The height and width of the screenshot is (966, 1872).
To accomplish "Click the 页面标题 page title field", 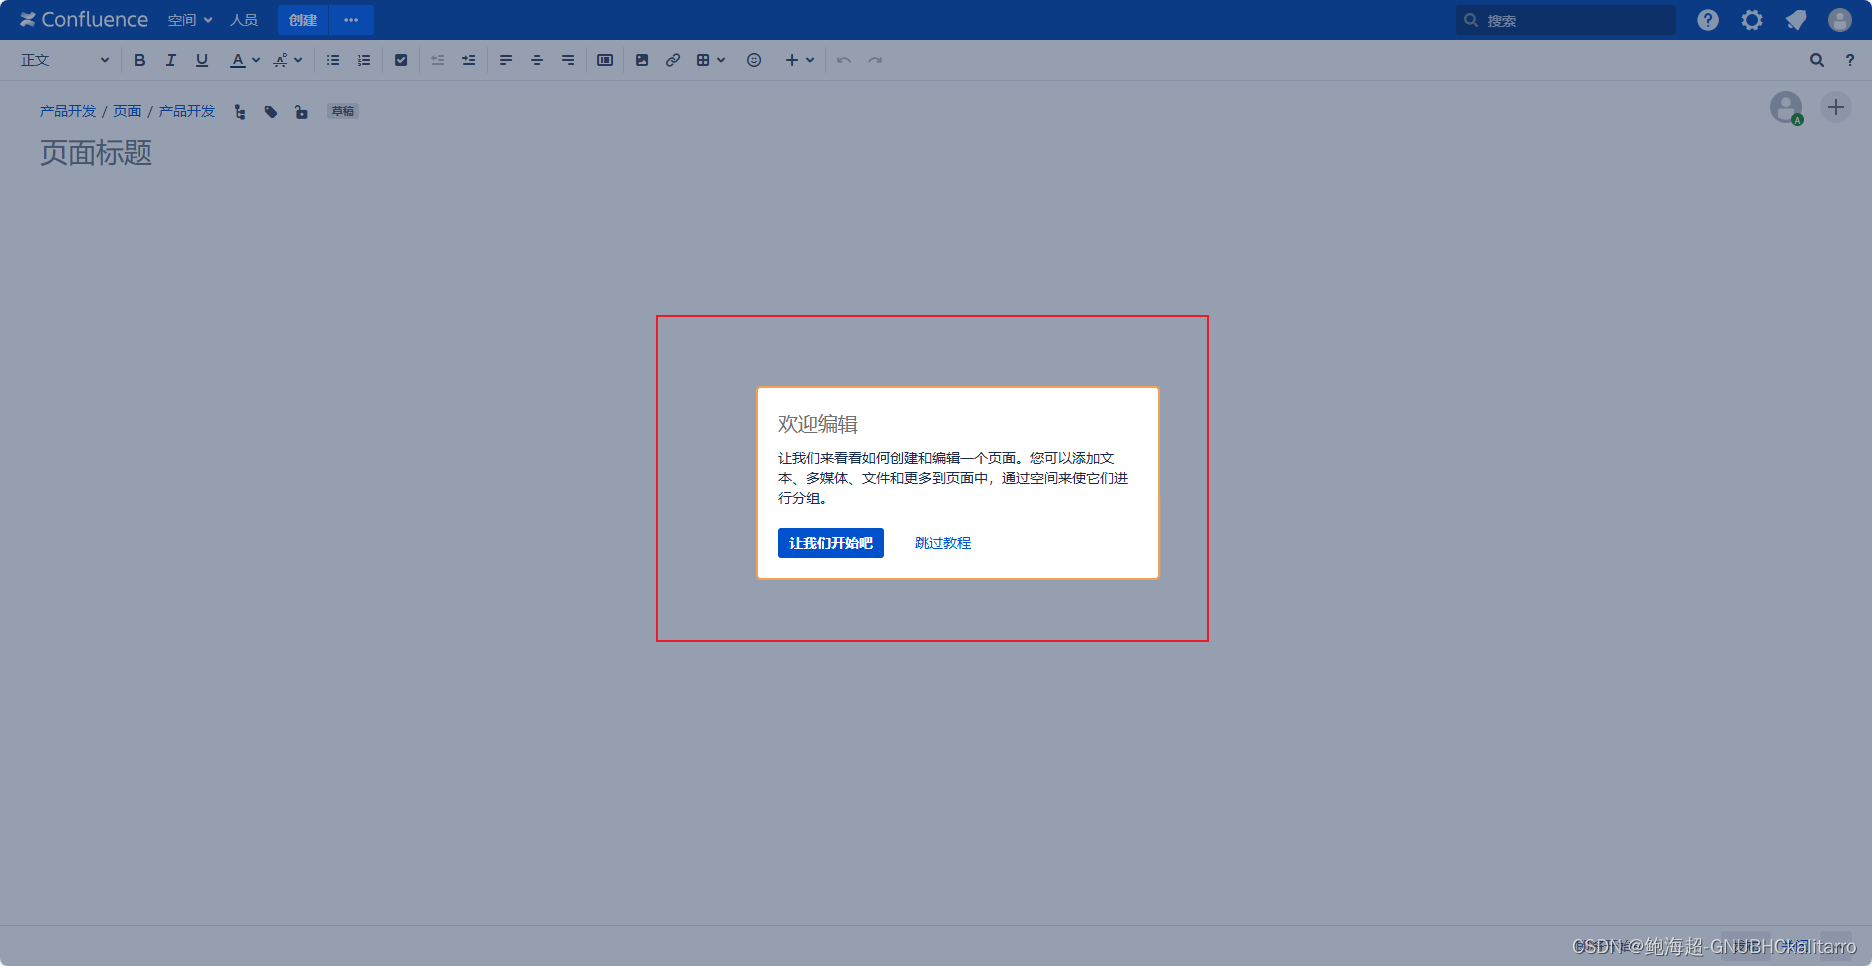I will point(96,153).
